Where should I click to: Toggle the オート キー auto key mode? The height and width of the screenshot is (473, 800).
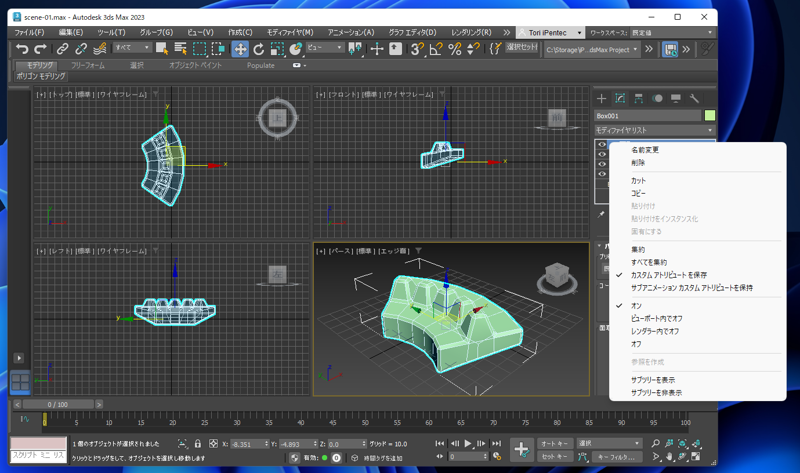coord(555,443)
